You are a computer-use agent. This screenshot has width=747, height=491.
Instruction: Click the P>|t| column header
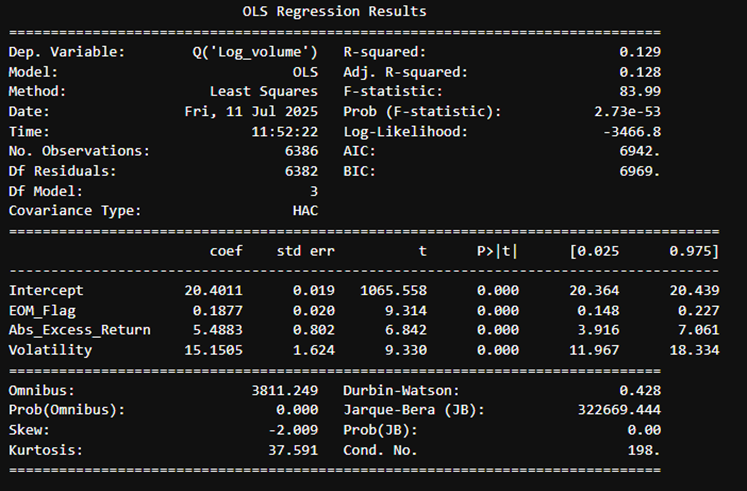[x=496, y=251]
